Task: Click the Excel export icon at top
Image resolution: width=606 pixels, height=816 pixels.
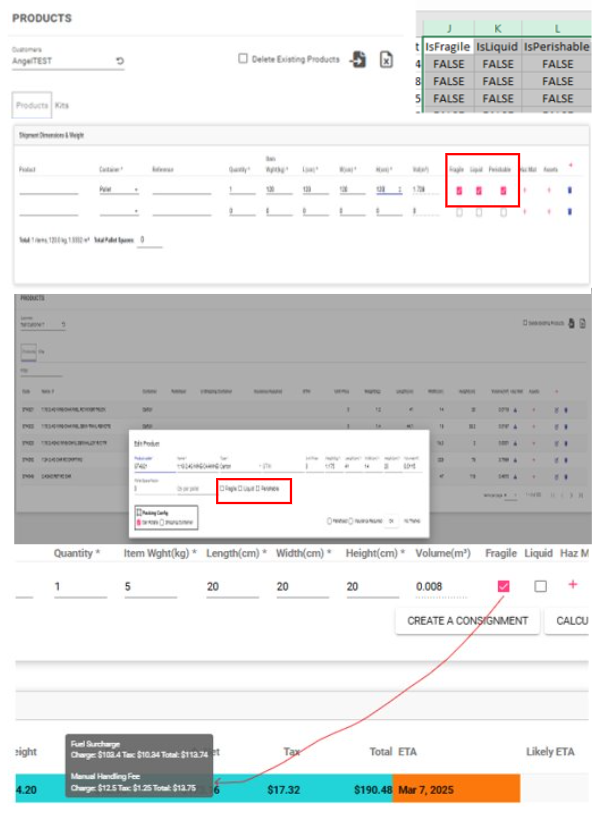Action: (x=386, y=60)
